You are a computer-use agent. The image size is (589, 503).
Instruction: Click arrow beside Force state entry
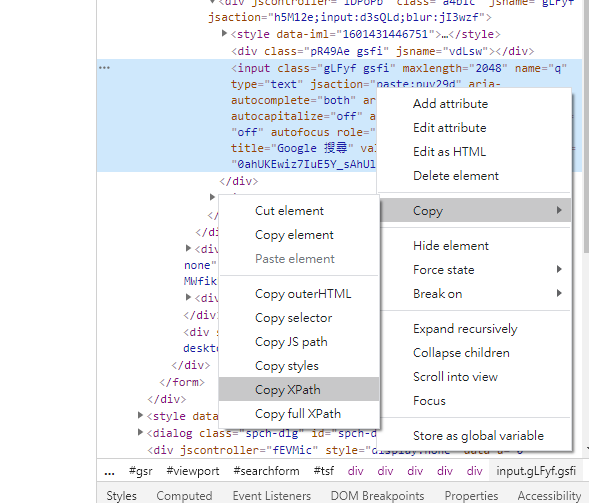coord(559,269)
